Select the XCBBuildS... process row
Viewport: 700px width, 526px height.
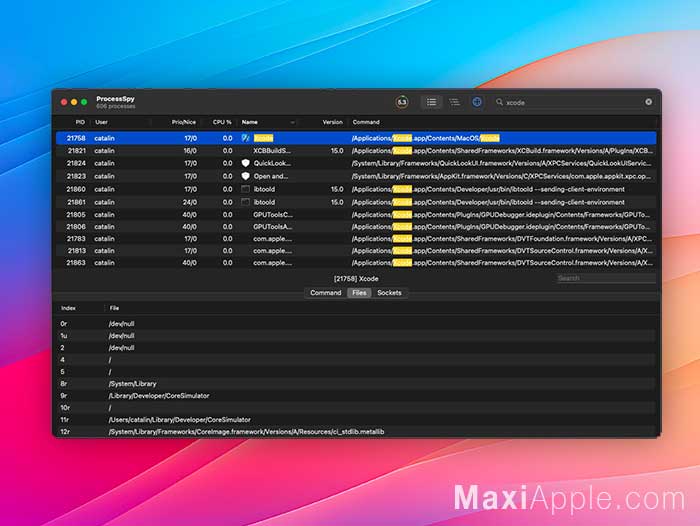356,151
